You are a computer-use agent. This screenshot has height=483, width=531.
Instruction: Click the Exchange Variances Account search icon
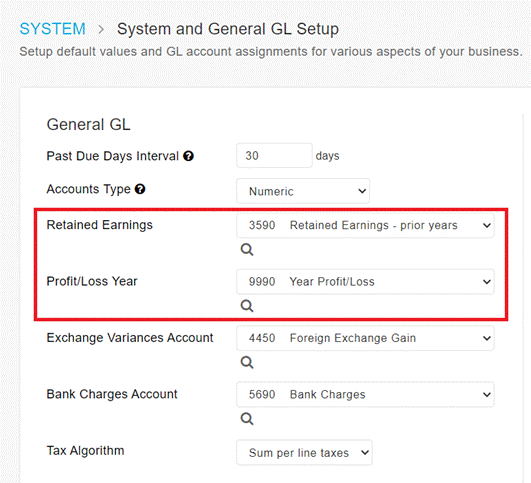[247, 362]
